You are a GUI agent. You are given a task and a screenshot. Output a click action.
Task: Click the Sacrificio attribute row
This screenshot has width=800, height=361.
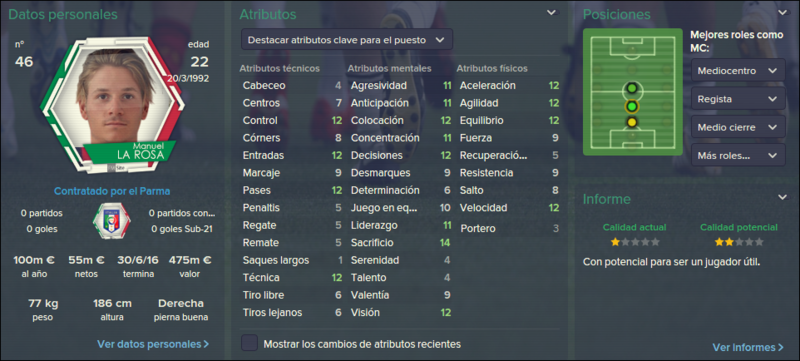401,243
